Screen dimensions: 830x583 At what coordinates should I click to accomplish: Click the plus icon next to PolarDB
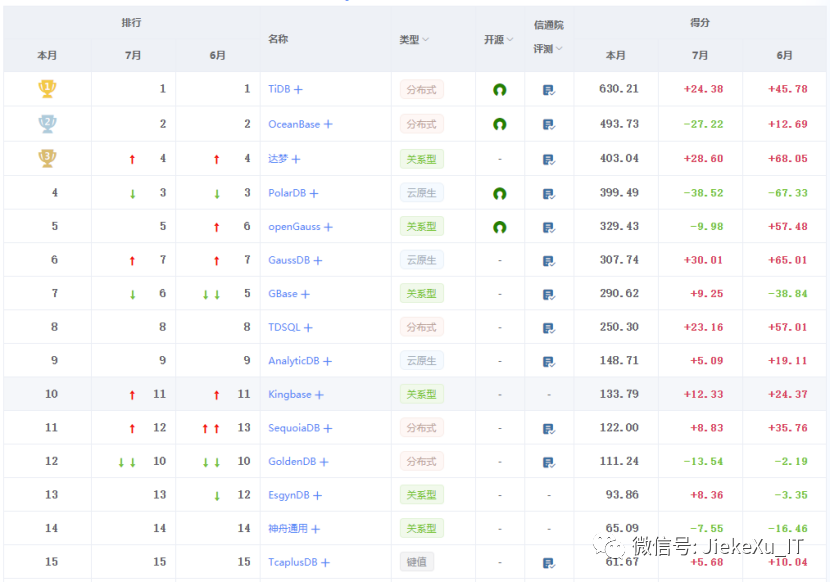314,193
